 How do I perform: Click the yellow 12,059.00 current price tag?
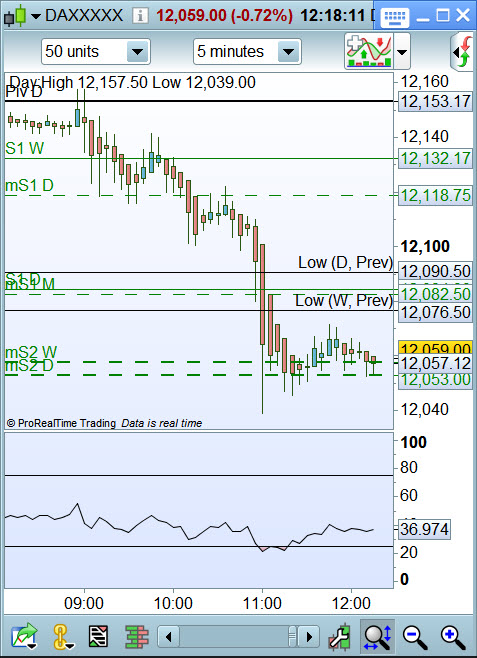click(435, 348)
